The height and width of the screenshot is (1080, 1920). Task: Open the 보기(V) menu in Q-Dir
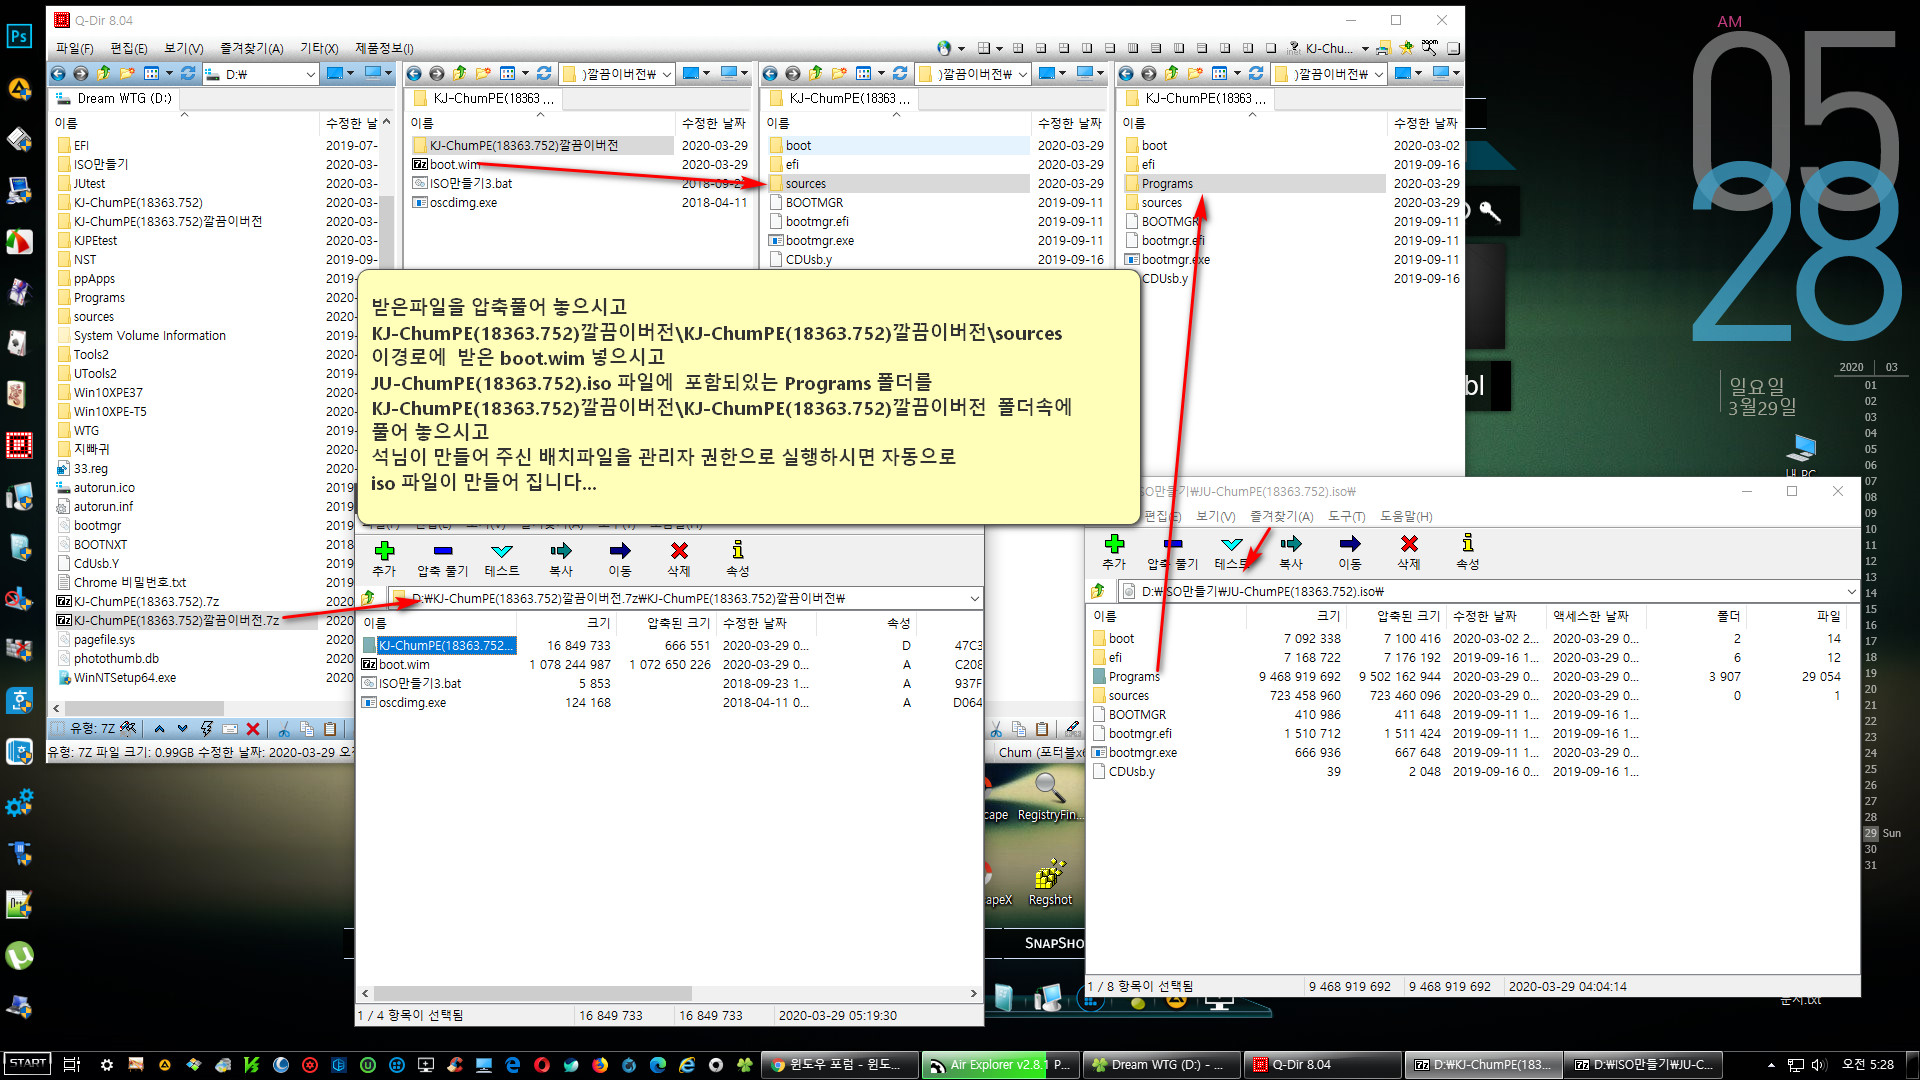point(183,48)
